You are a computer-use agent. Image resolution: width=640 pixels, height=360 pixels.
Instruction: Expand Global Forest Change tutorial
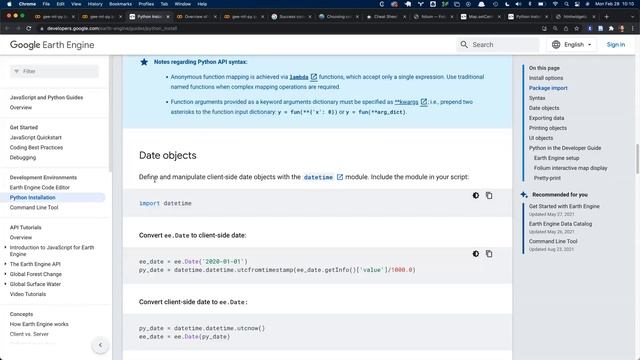(5, 274)
